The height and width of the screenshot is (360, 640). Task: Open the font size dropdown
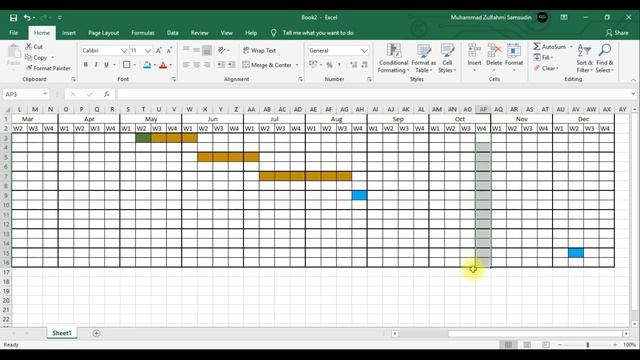click(x=148, y=50)
